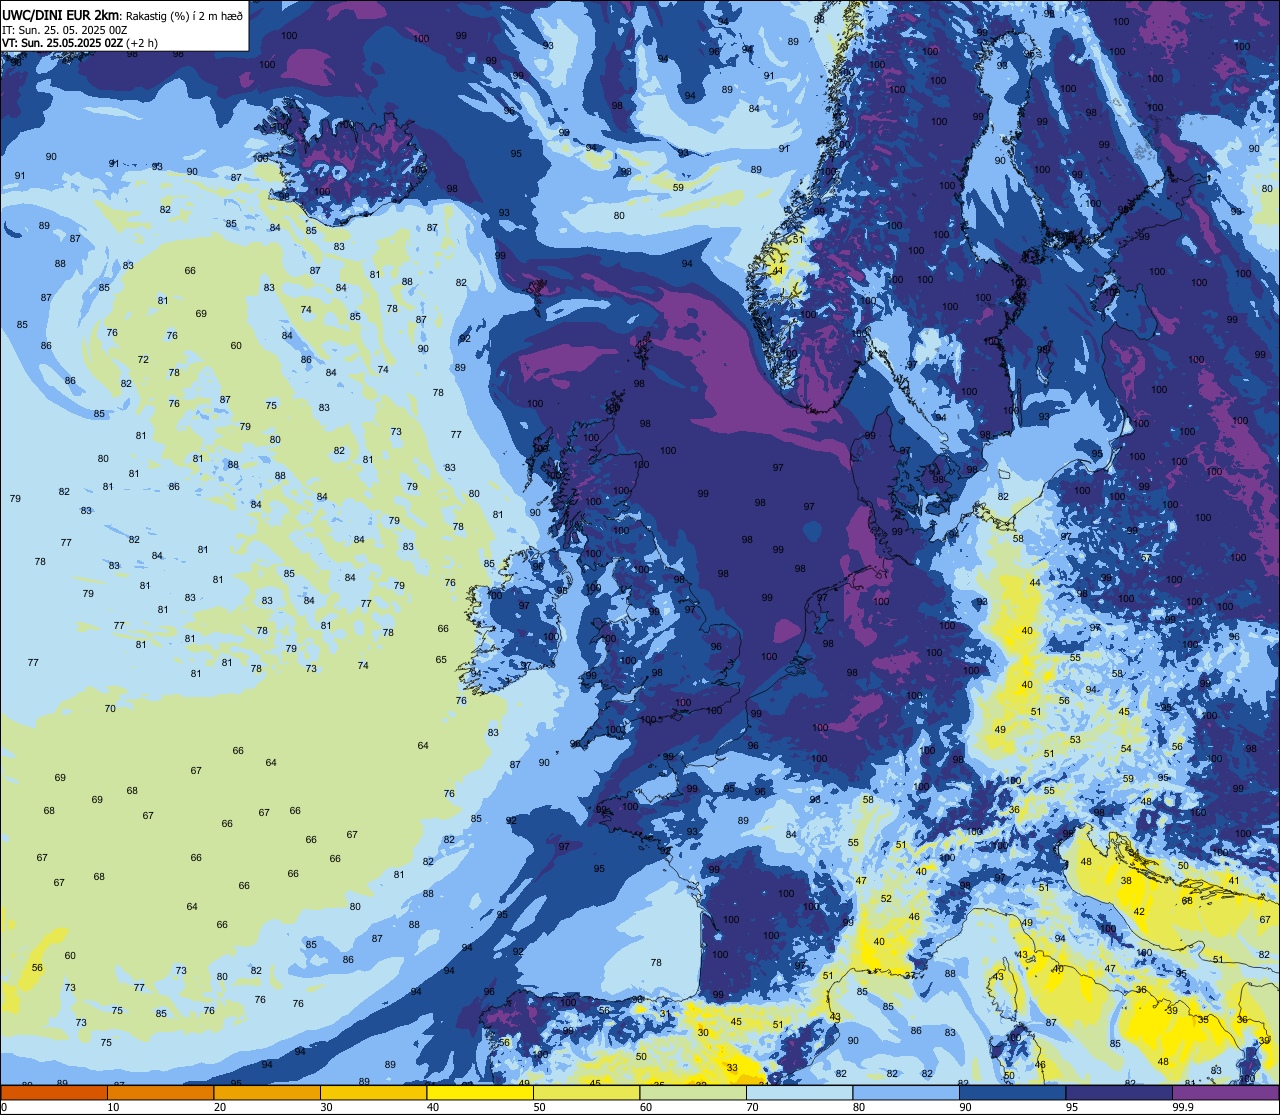Click the '99.9' legend tick label

pos(1183,1107)
